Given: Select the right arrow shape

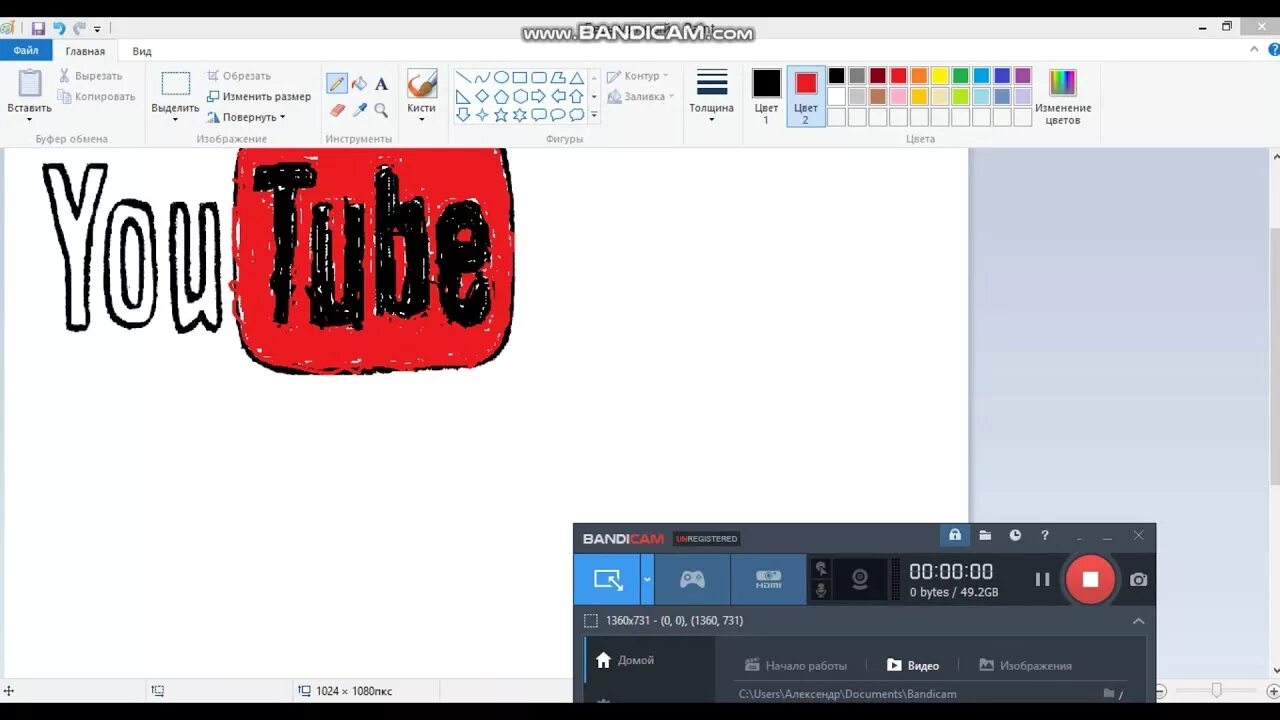Looking at the screenshot, I should point(539,96).
